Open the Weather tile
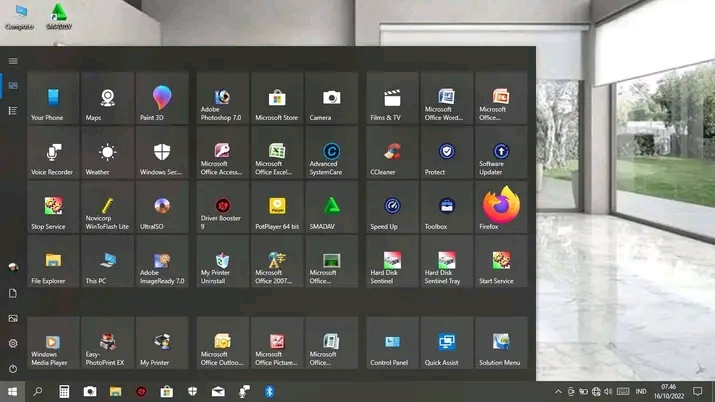This screenshot has height=402, width=715. coord(107,153)
